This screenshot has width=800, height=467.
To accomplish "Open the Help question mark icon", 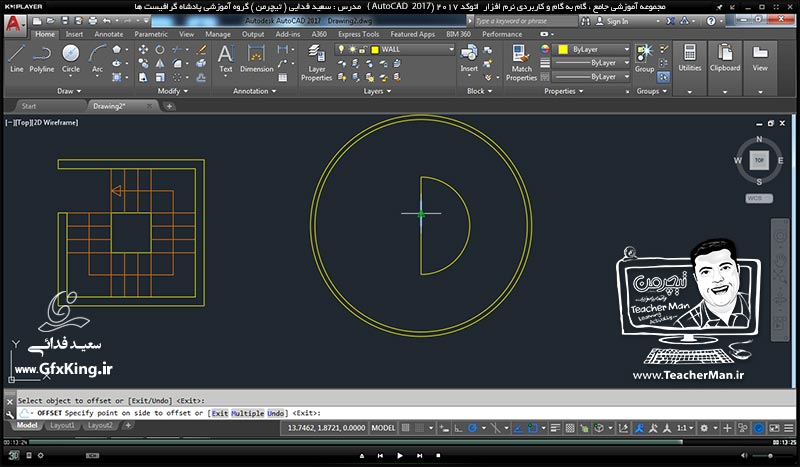I will pos(711,21).
